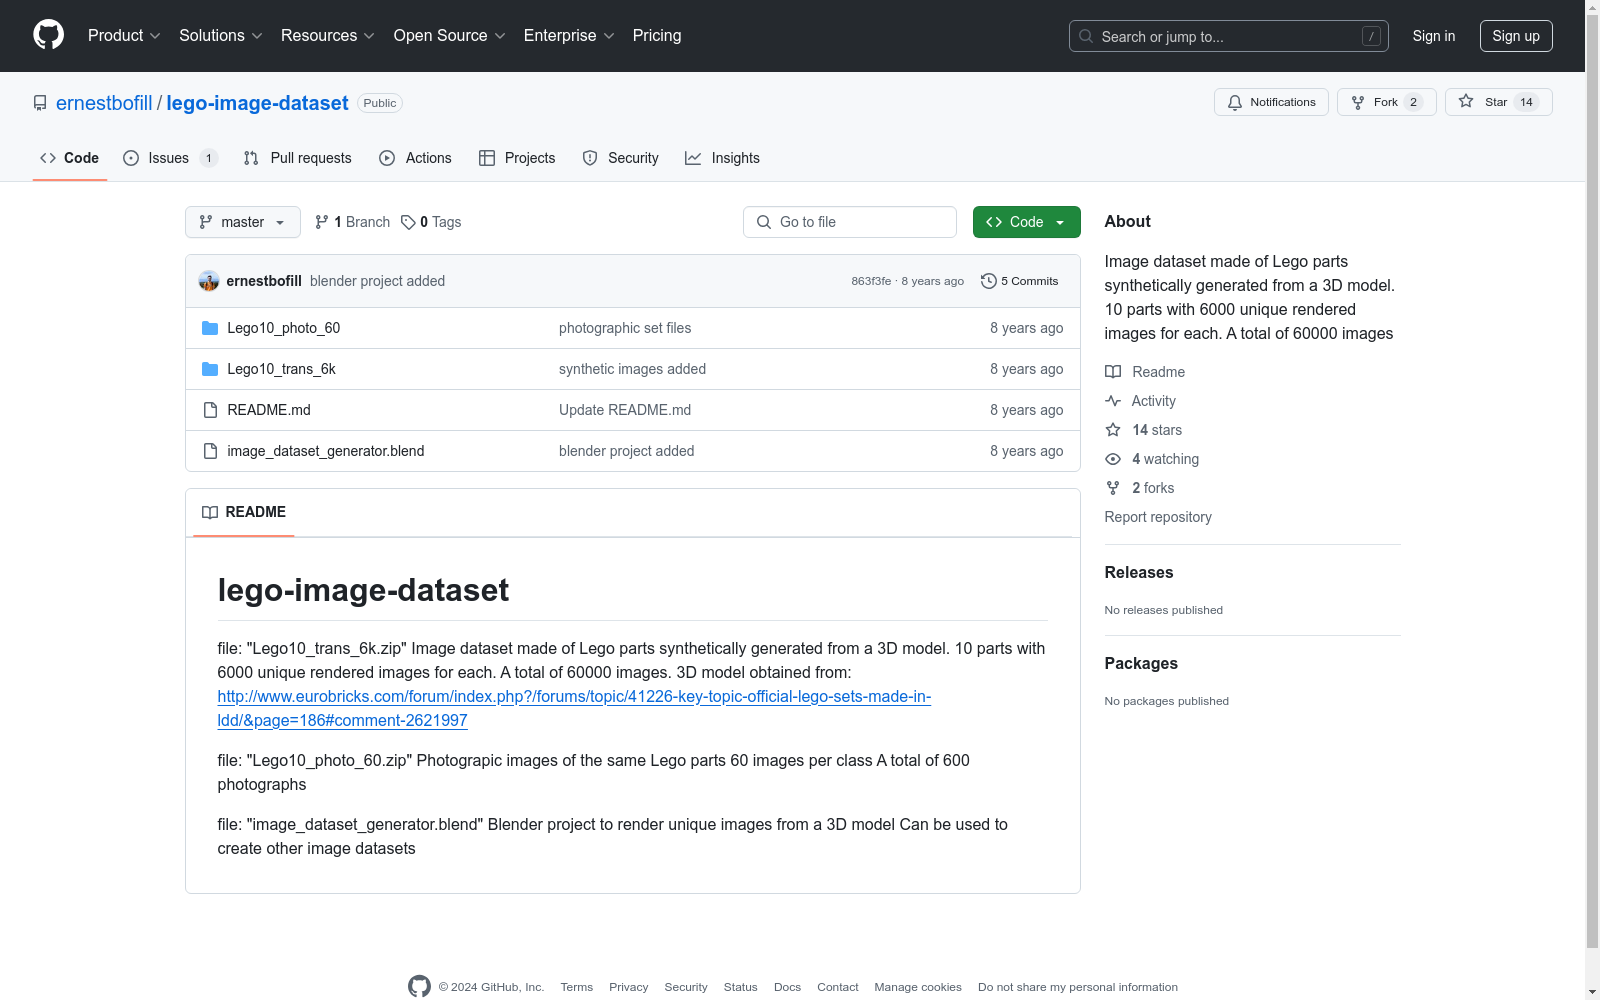Click the code brackets icon in green button

[994, 222]
